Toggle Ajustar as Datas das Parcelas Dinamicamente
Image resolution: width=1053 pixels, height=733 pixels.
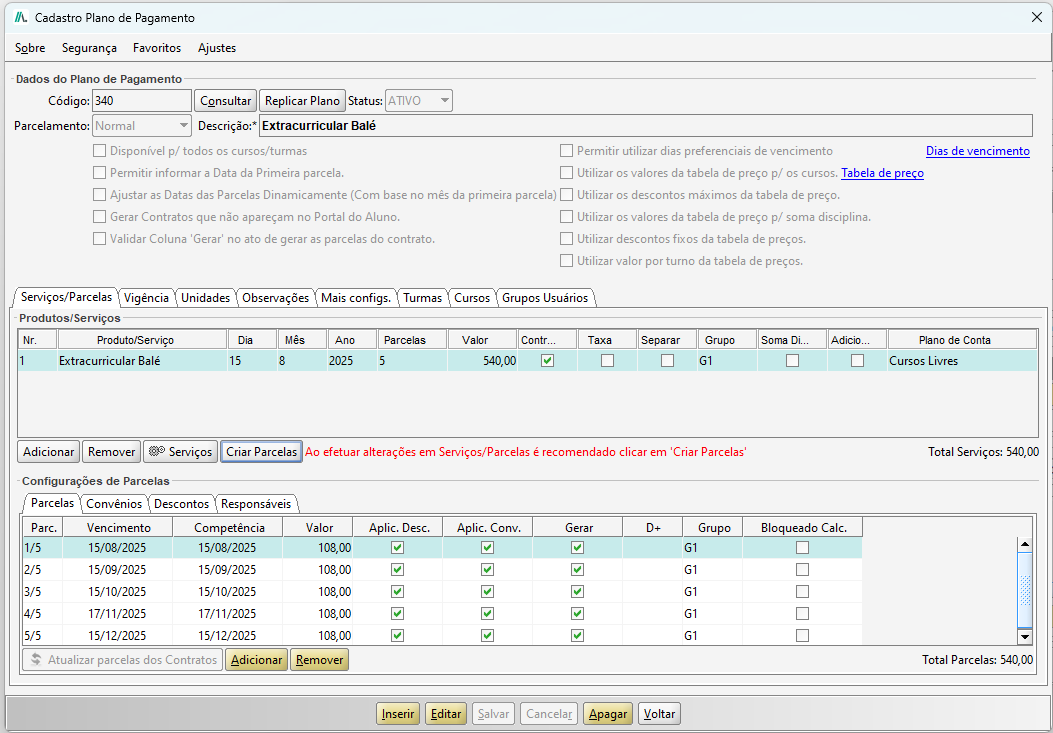pos(99,195)
